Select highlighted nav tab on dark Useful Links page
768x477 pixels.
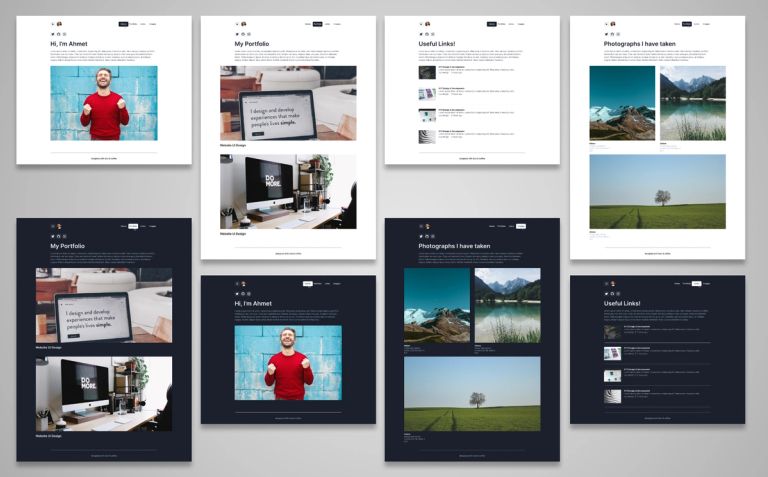click(x=696, y=284)
